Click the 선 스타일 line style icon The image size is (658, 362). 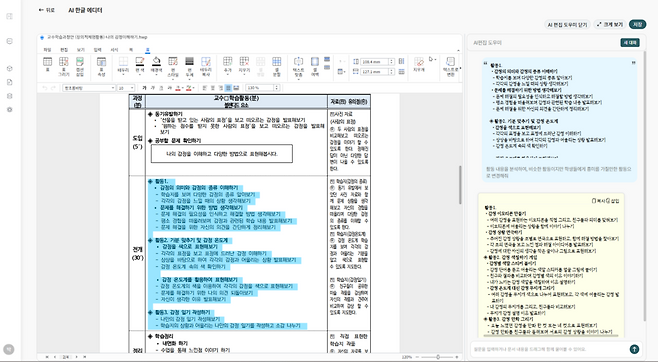pos(172,62)
